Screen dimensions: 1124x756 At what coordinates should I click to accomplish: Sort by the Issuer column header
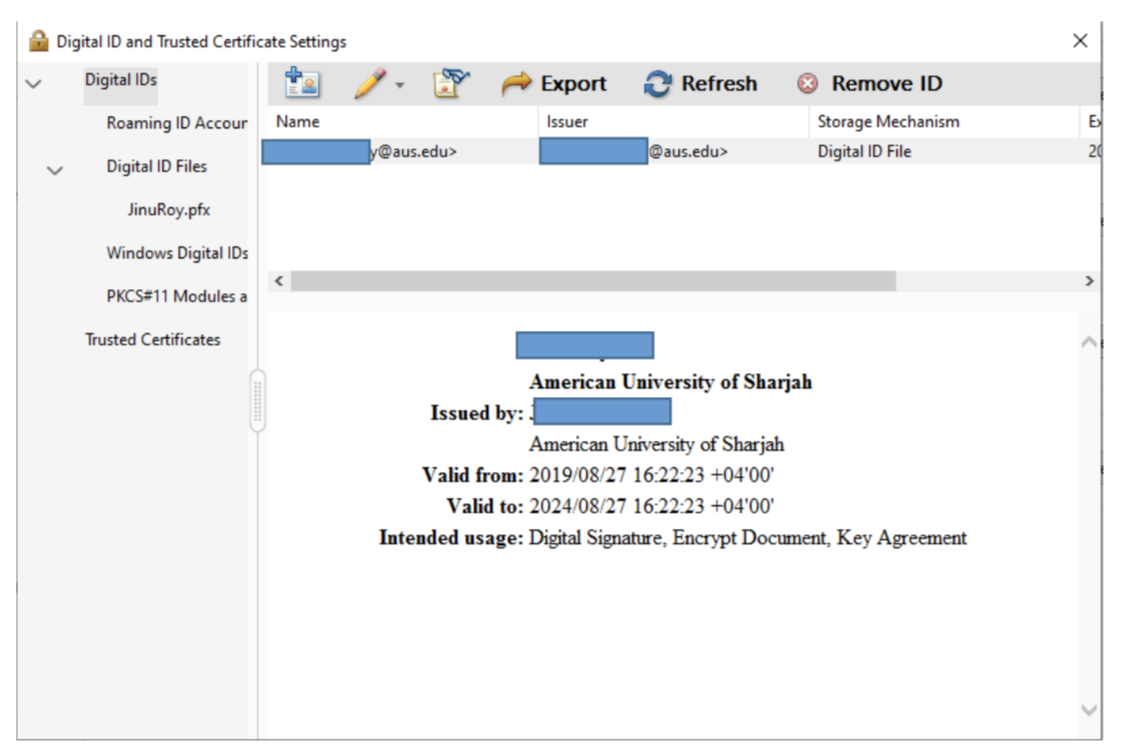(x=673, y=122)
